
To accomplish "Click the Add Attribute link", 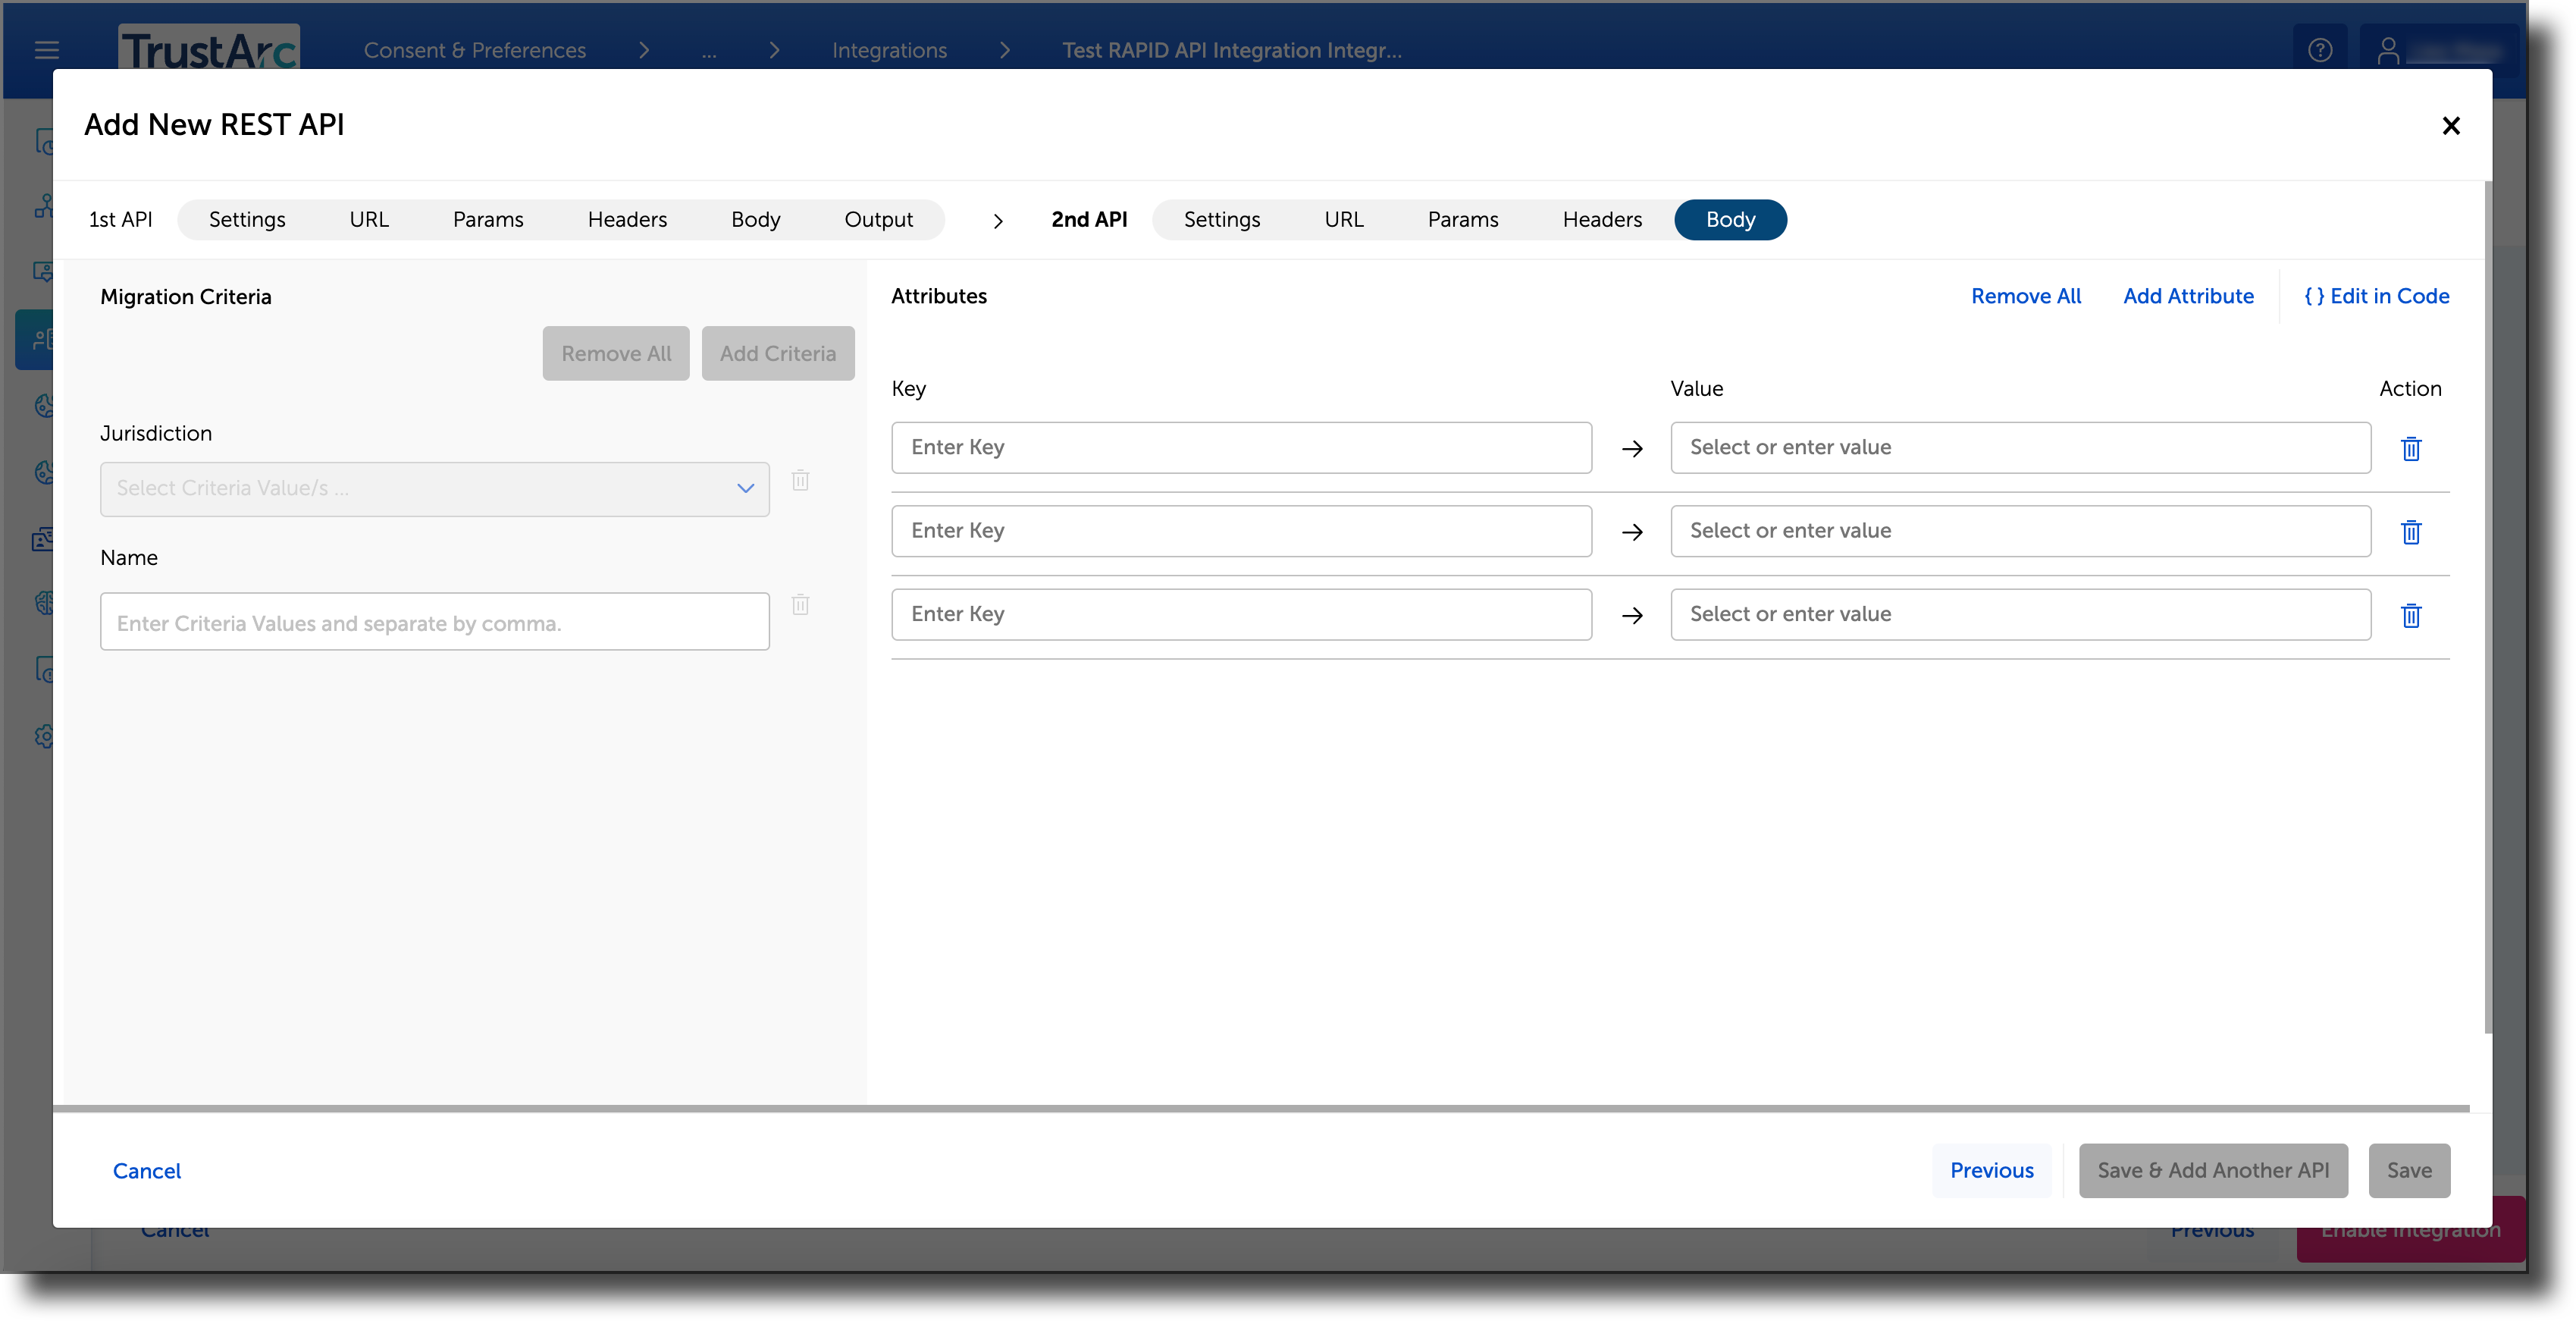I will pyautogui.click(x=2188, y=296).
